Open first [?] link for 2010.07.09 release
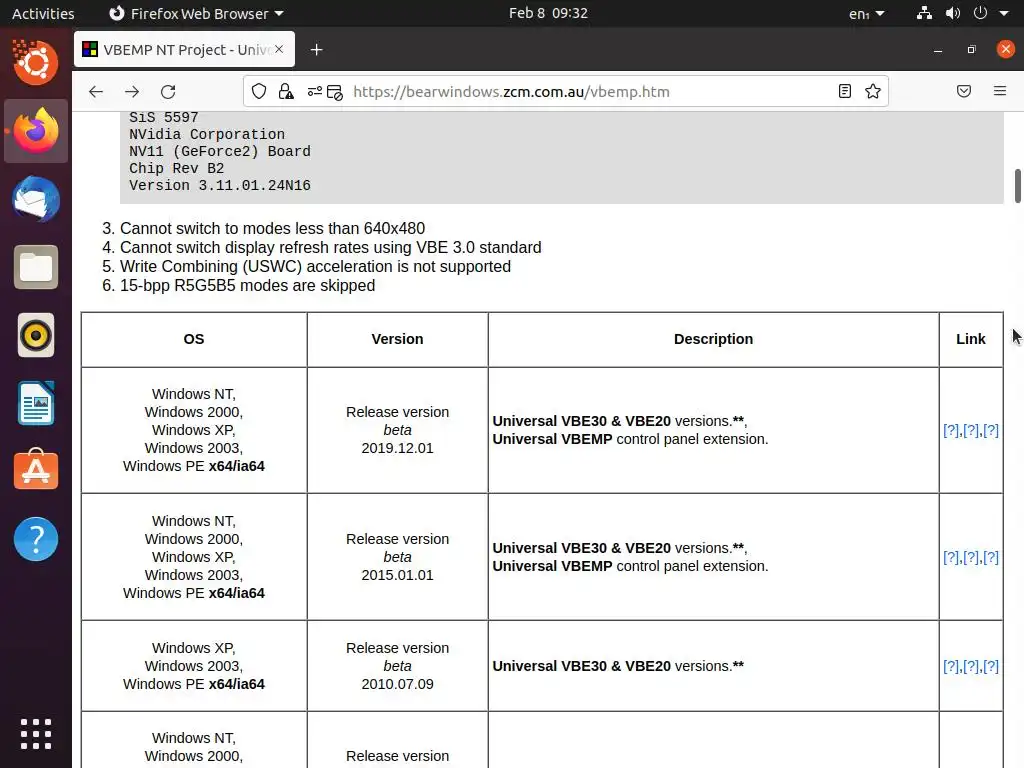Image resolution: width=1024 pixels, height=768 pixels. (x=951, y=666)
